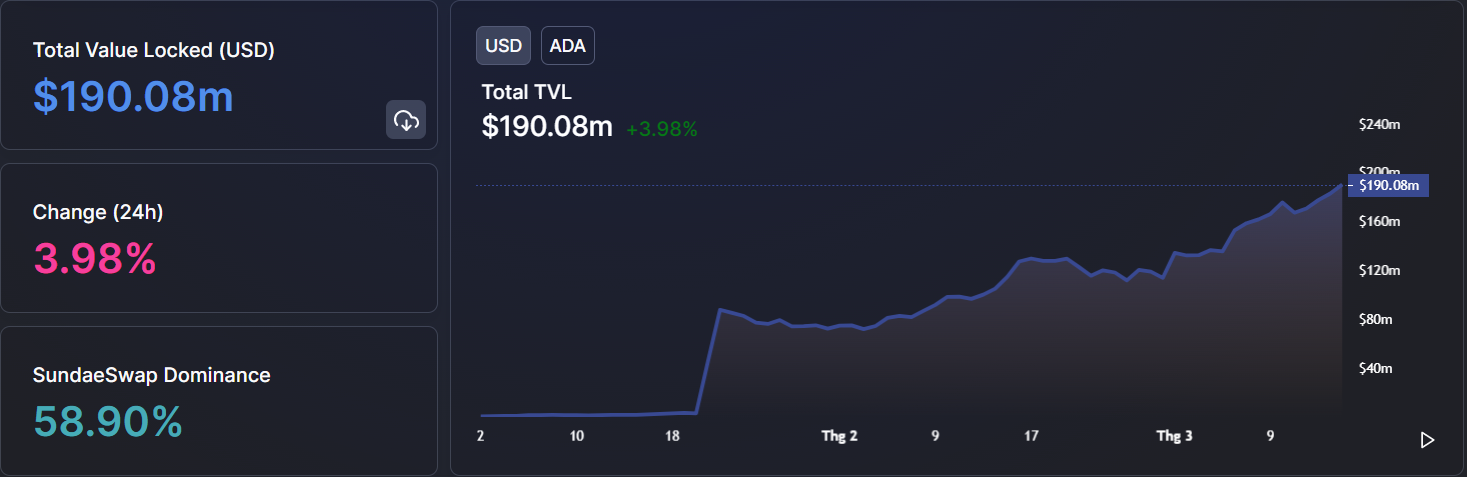Click the 2 x-axis date label

pyautogui.click(x=481, y=436)
